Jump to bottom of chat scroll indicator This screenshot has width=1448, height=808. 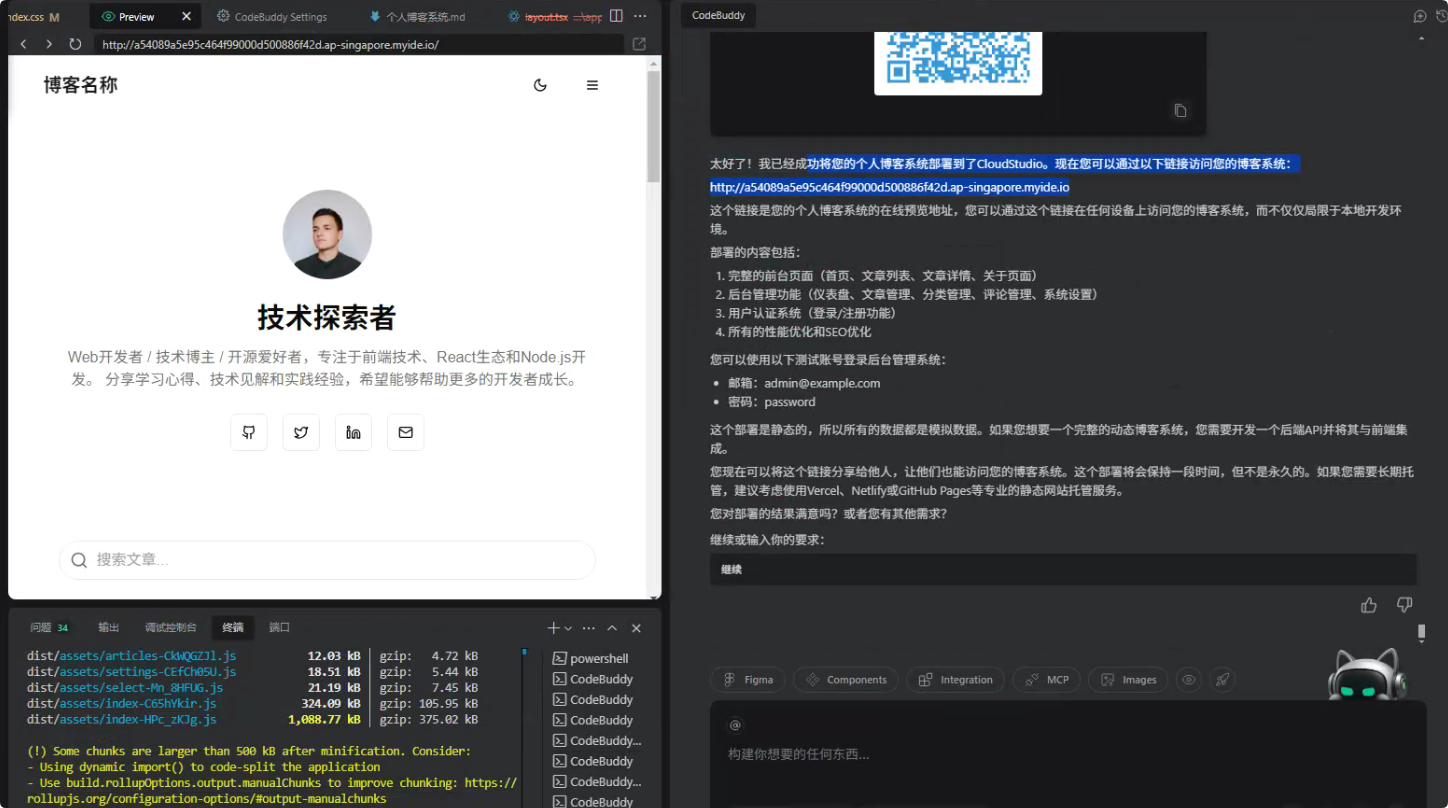[x=1422, y=633]
